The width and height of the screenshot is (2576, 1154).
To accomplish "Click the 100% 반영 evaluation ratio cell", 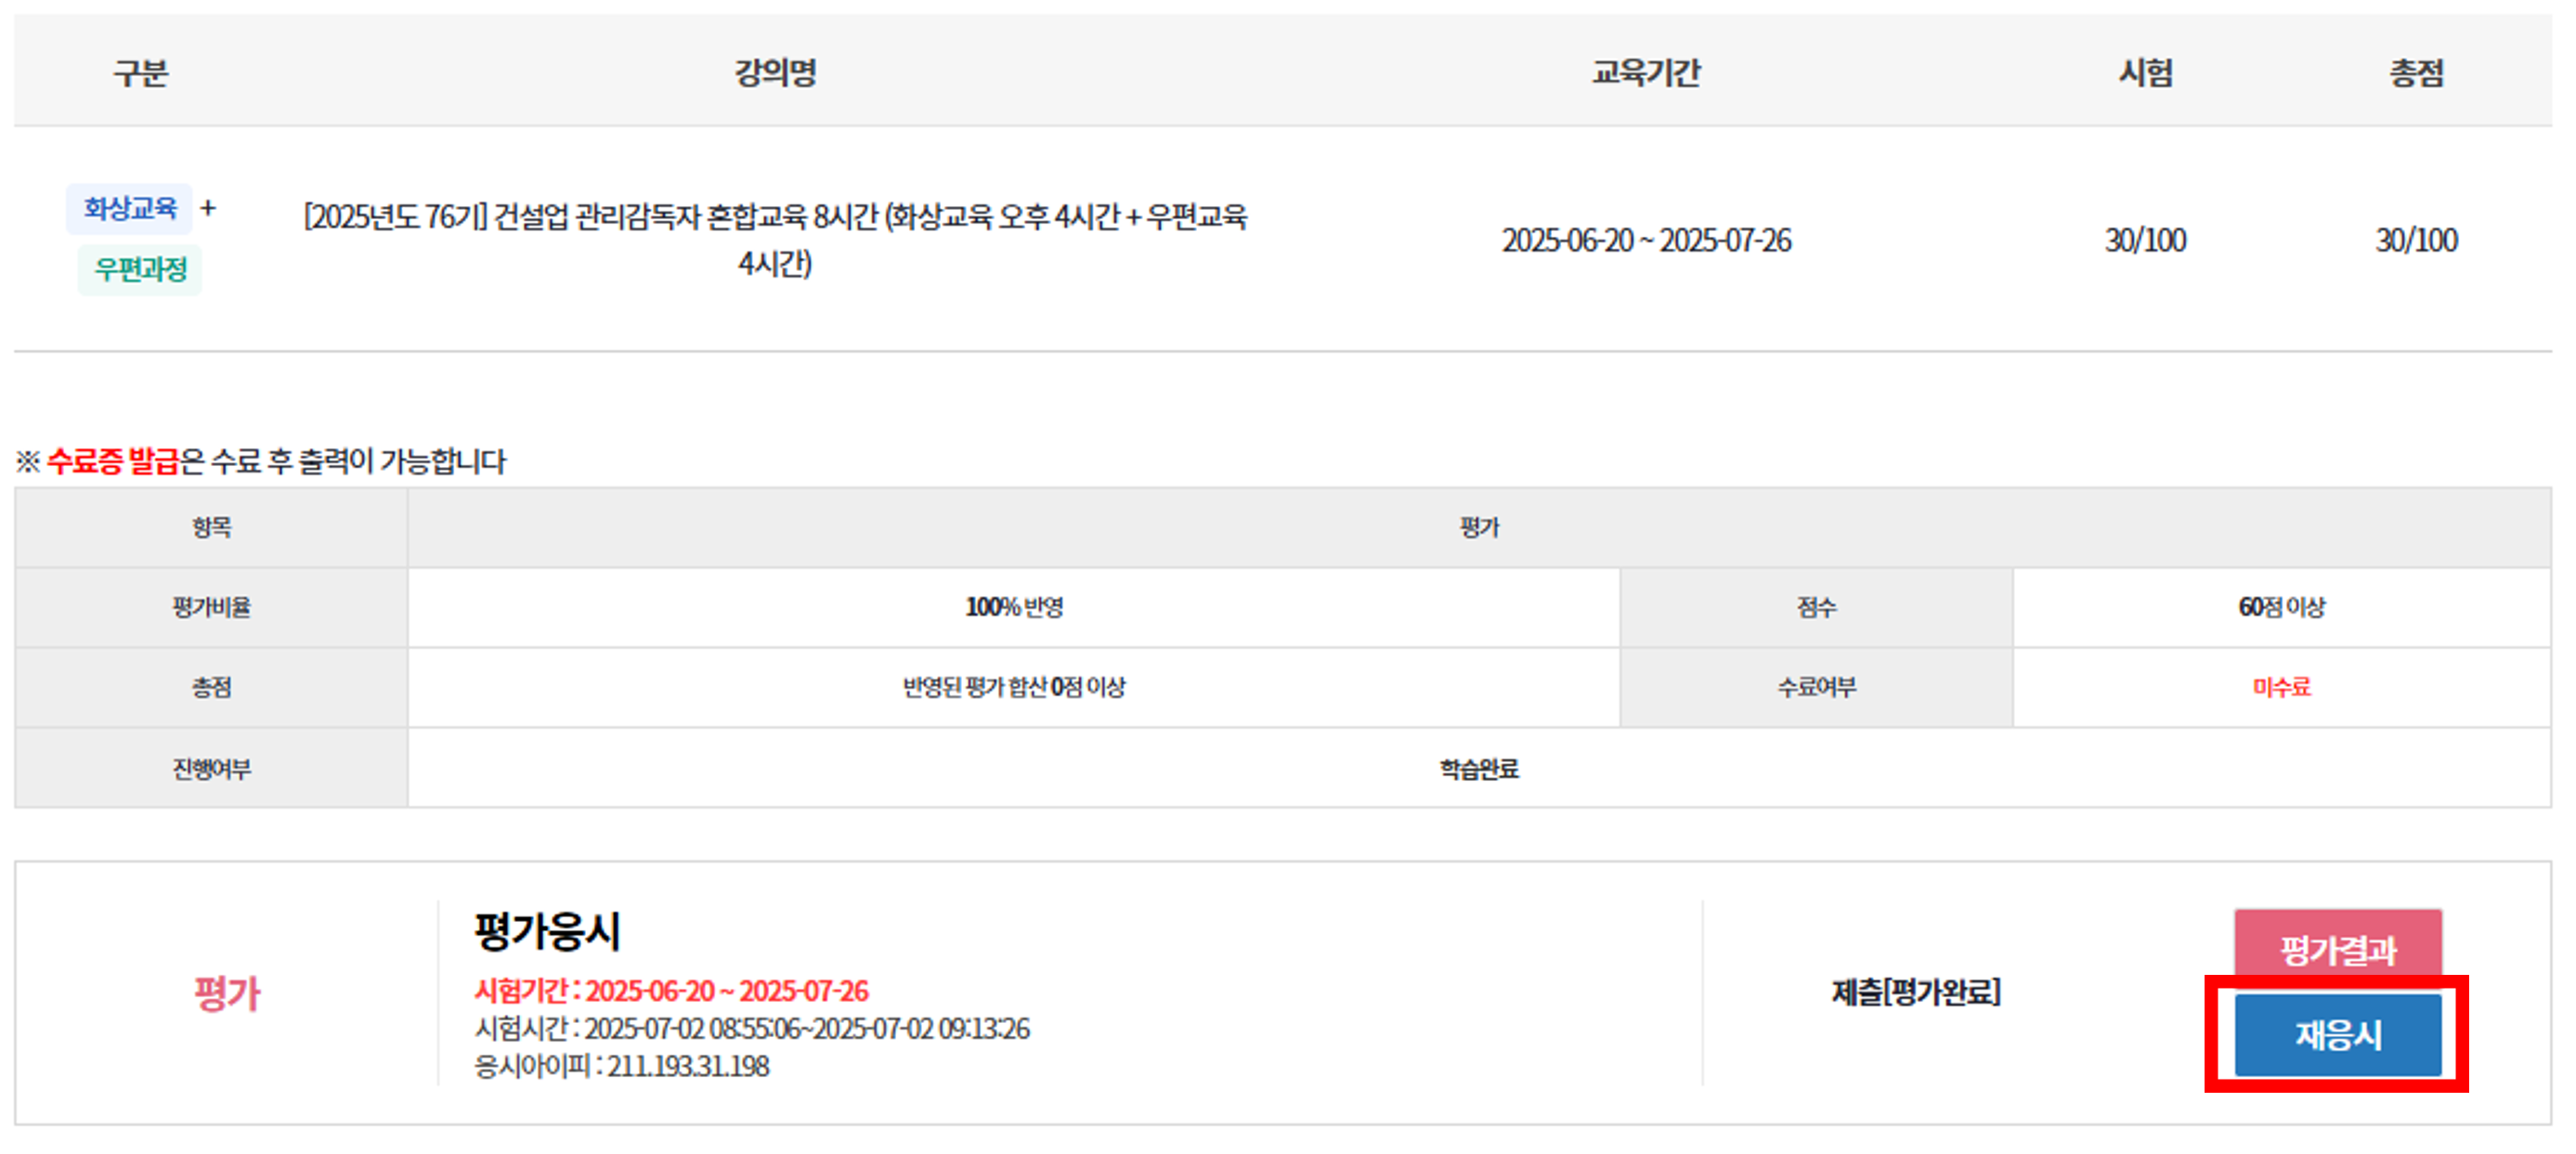I will [x=1013, y=607].
